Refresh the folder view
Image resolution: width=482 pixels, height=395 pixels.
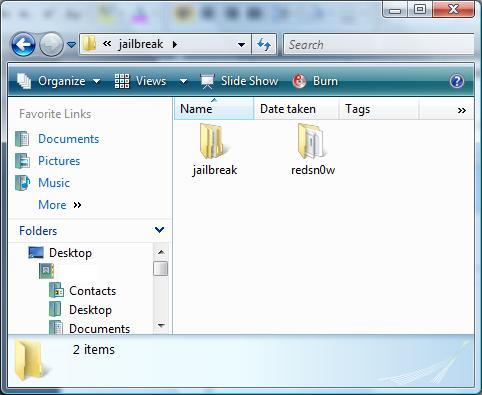coord(264,44)
